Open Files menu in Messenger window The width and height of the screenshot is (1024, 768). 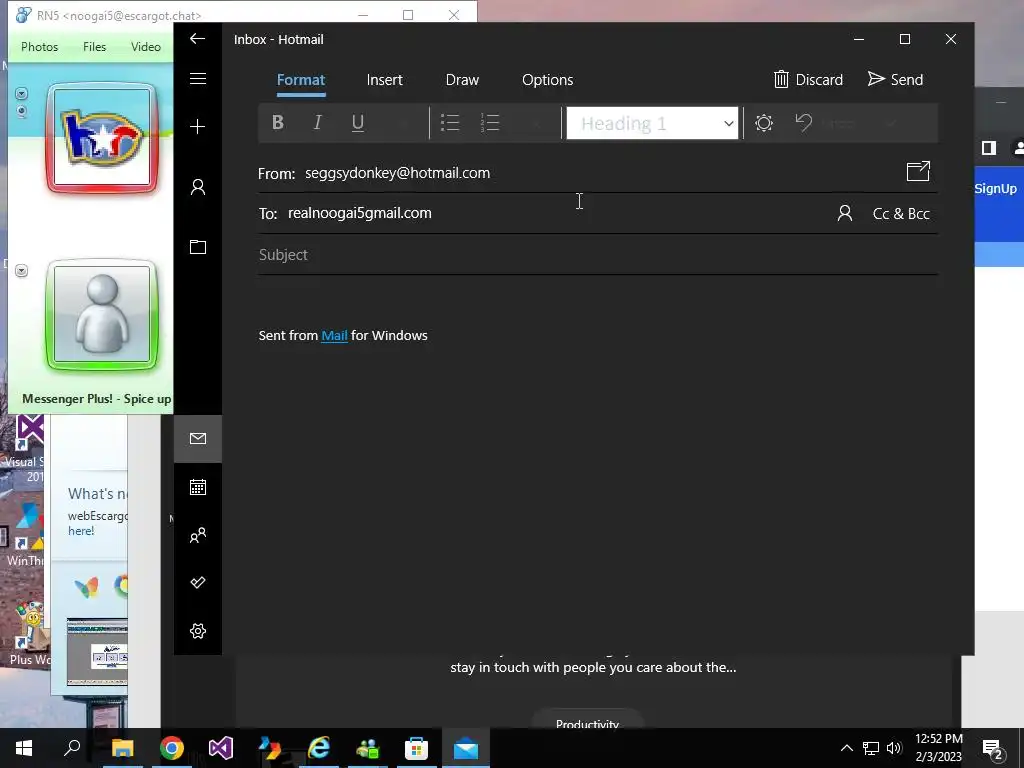pos(94,47)
